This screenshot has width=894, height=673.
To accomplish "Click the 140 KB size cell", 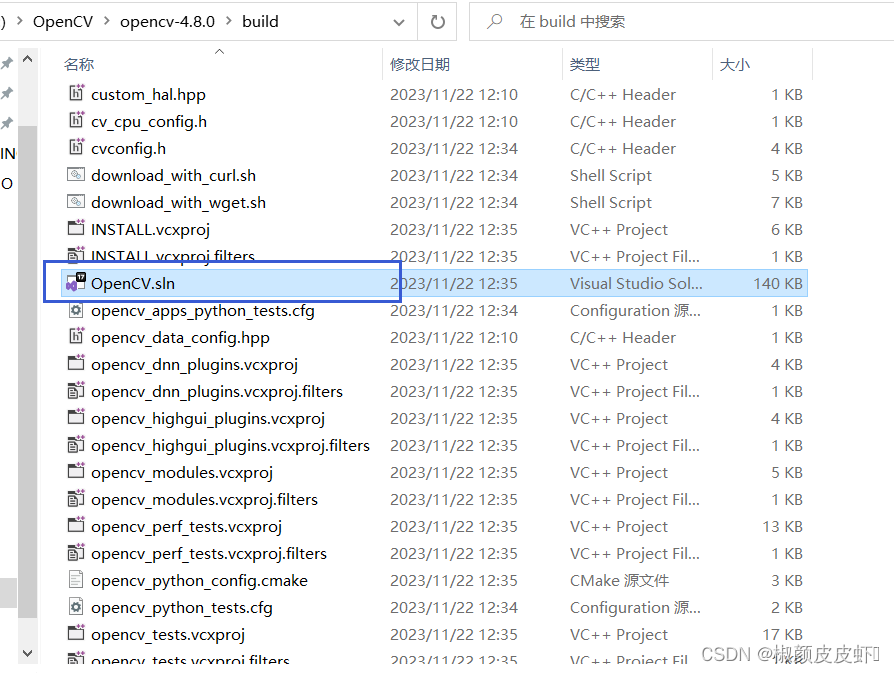I will point(778,283).
